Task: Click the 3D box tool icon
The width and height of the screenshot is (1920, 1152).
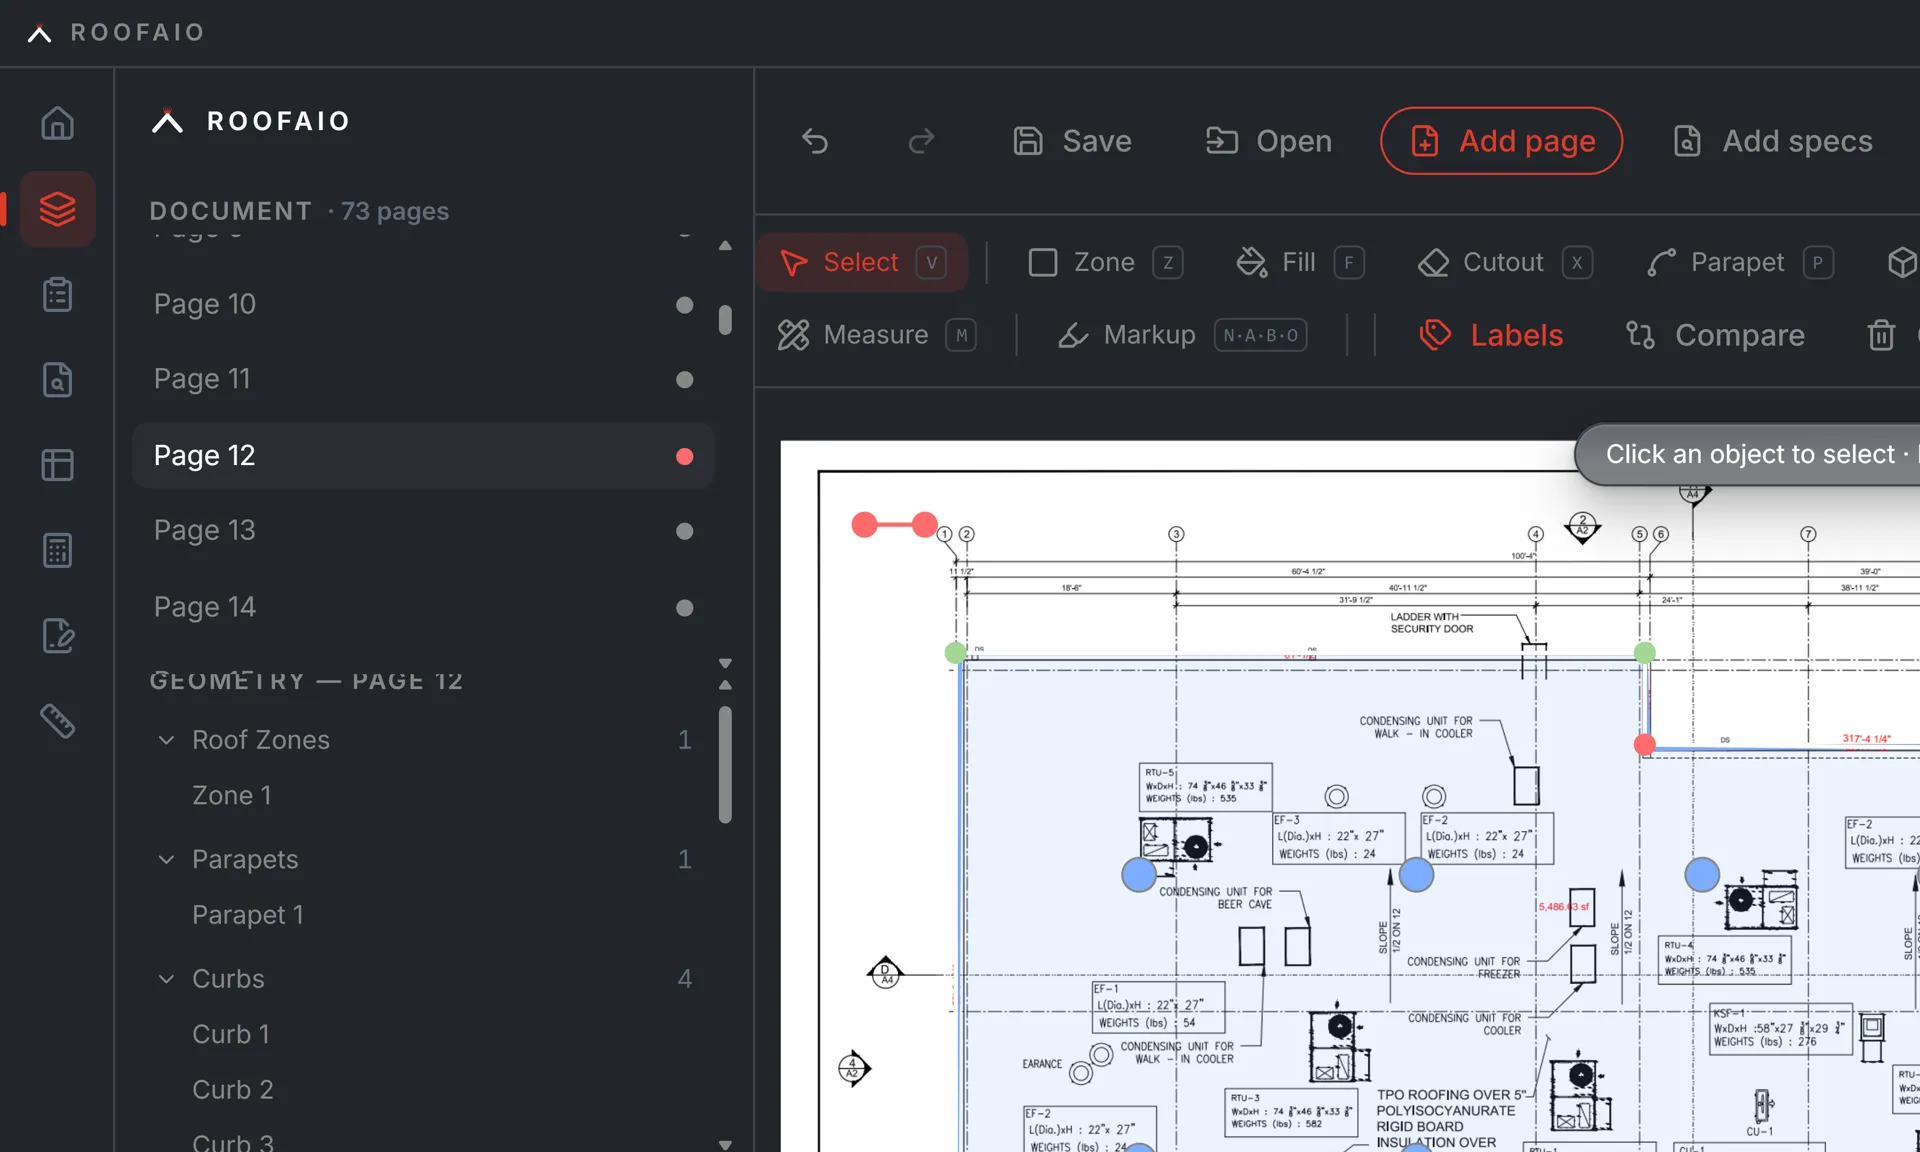Action: (1901, 262)
